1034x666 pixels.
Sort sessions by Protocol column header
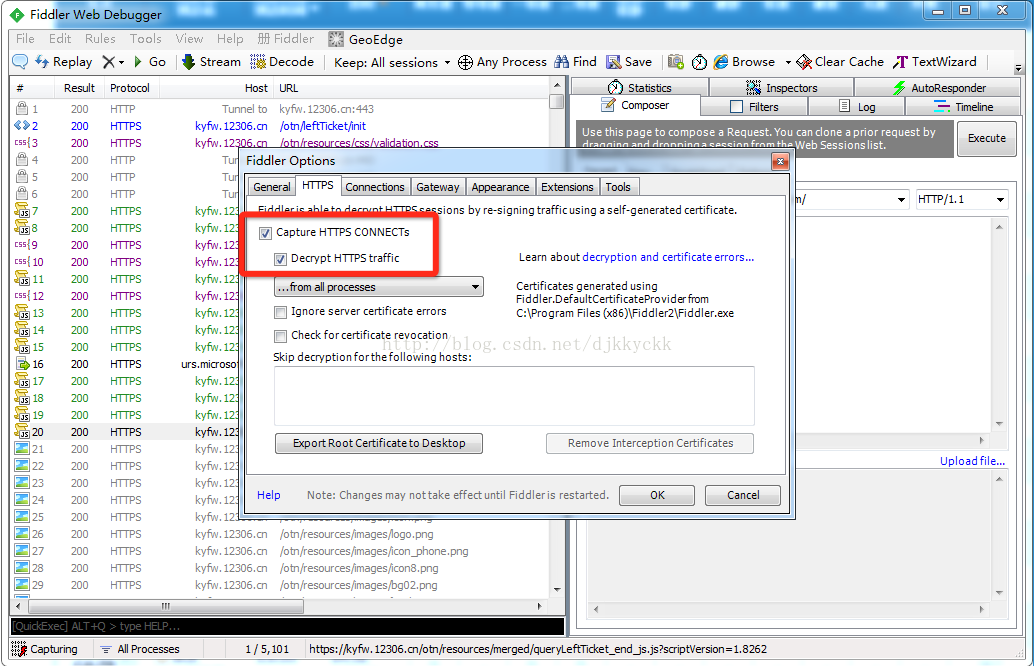pos(130,88)
